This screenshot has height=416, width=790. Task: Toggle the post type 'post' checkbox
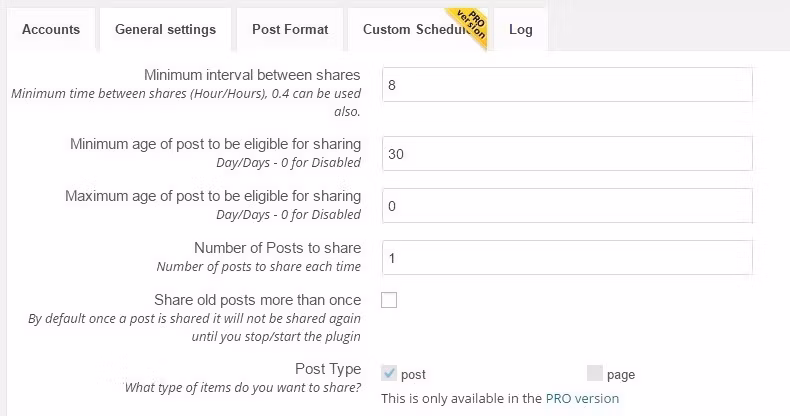click(x=389, y=374)
